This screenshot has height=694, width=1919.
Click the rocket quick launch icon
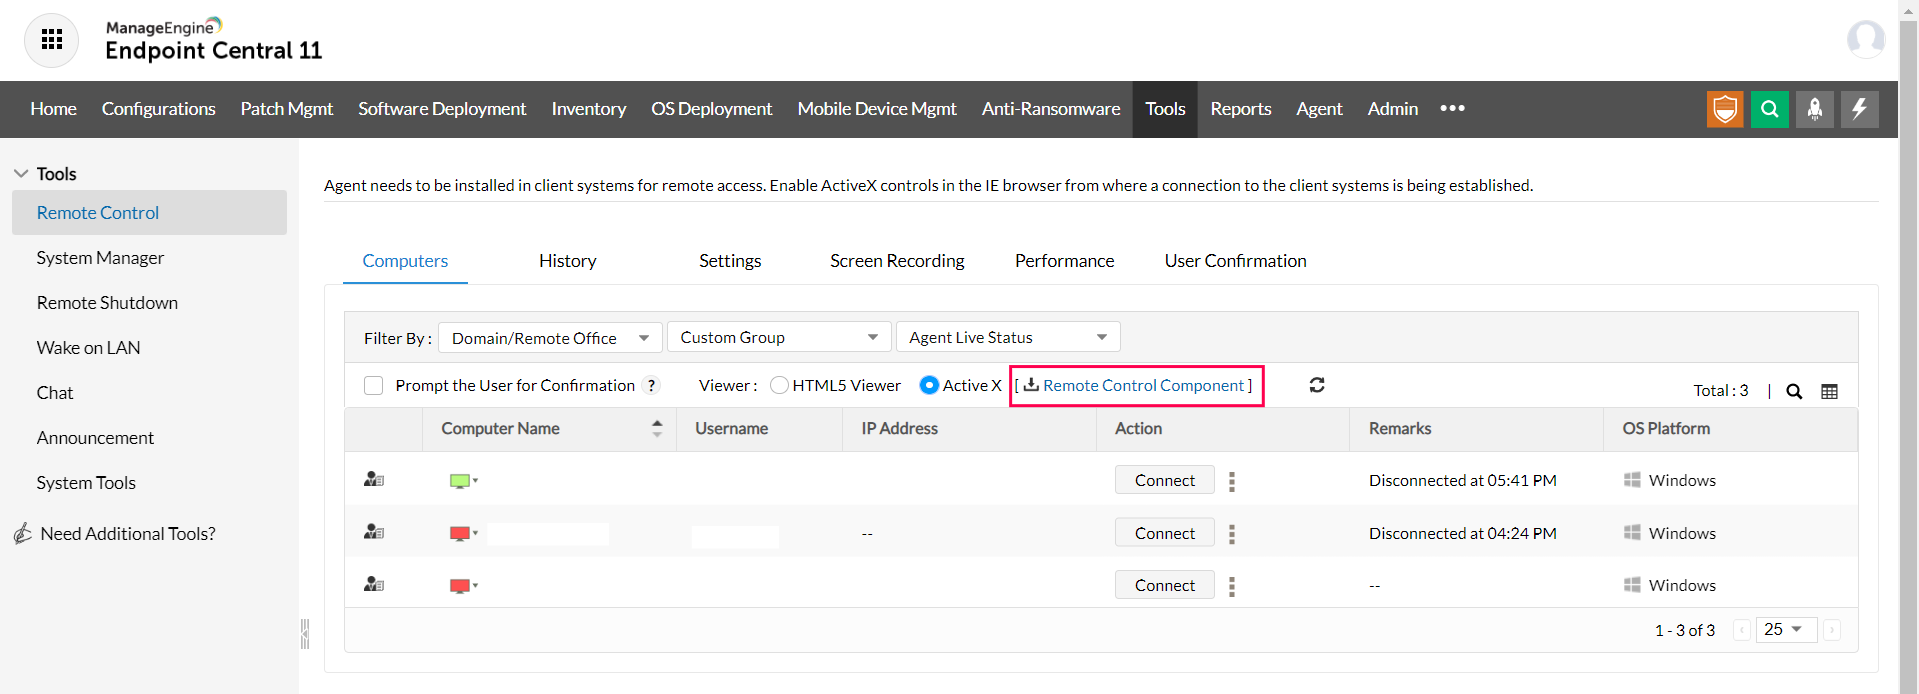point(1814,109)
